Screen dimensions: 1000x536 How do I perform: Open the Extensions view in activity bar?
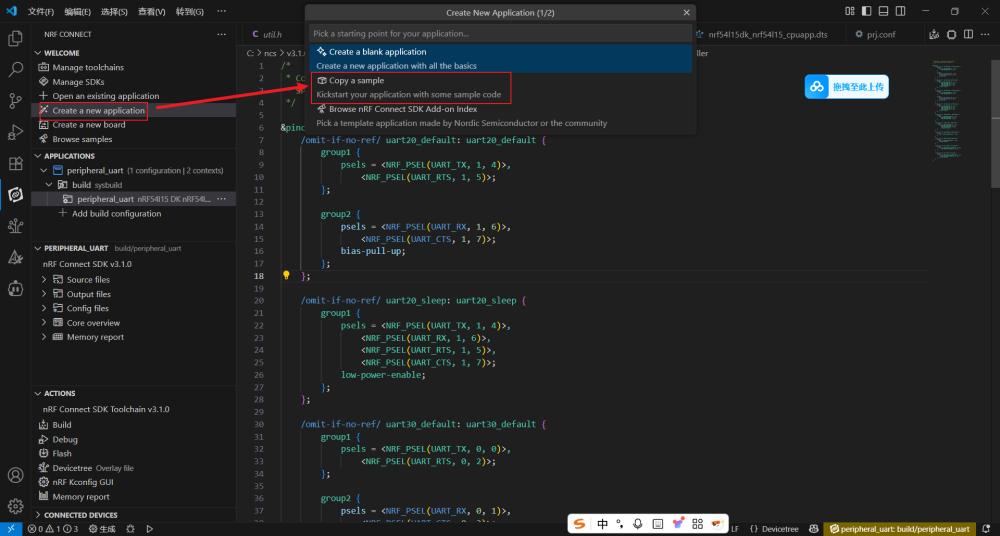coord(15,163)
